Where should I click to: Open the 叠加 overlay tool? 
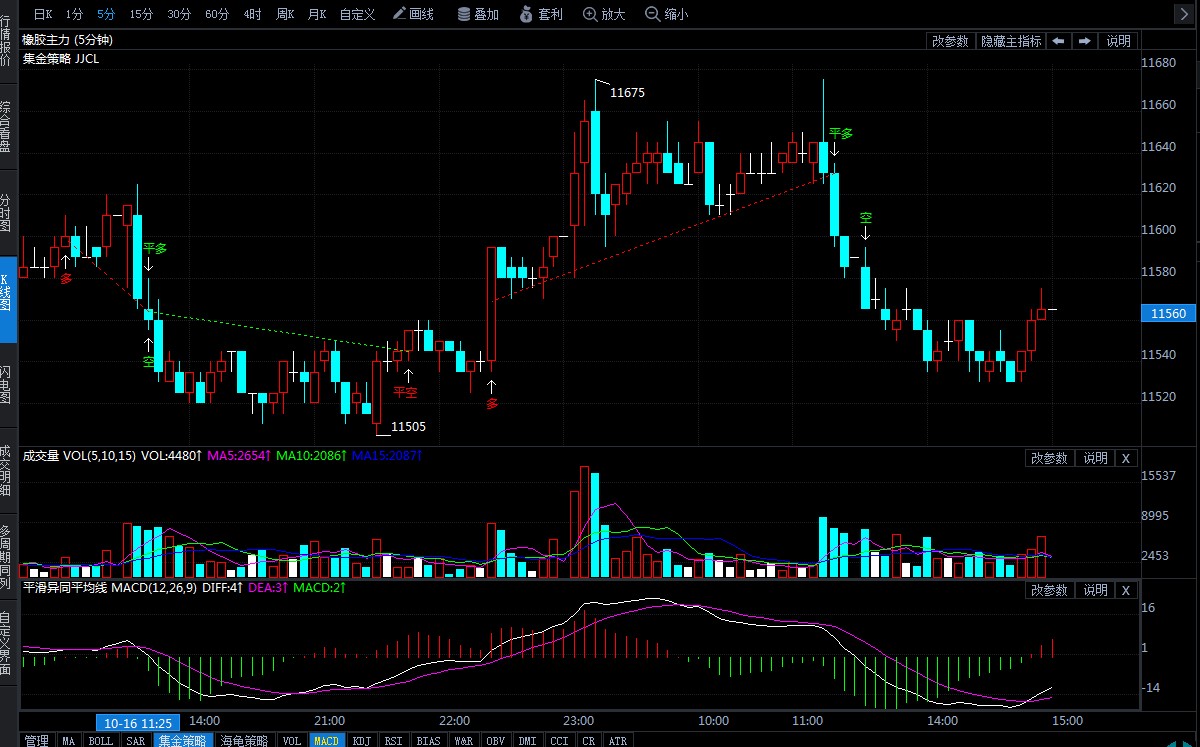[477, 14]
